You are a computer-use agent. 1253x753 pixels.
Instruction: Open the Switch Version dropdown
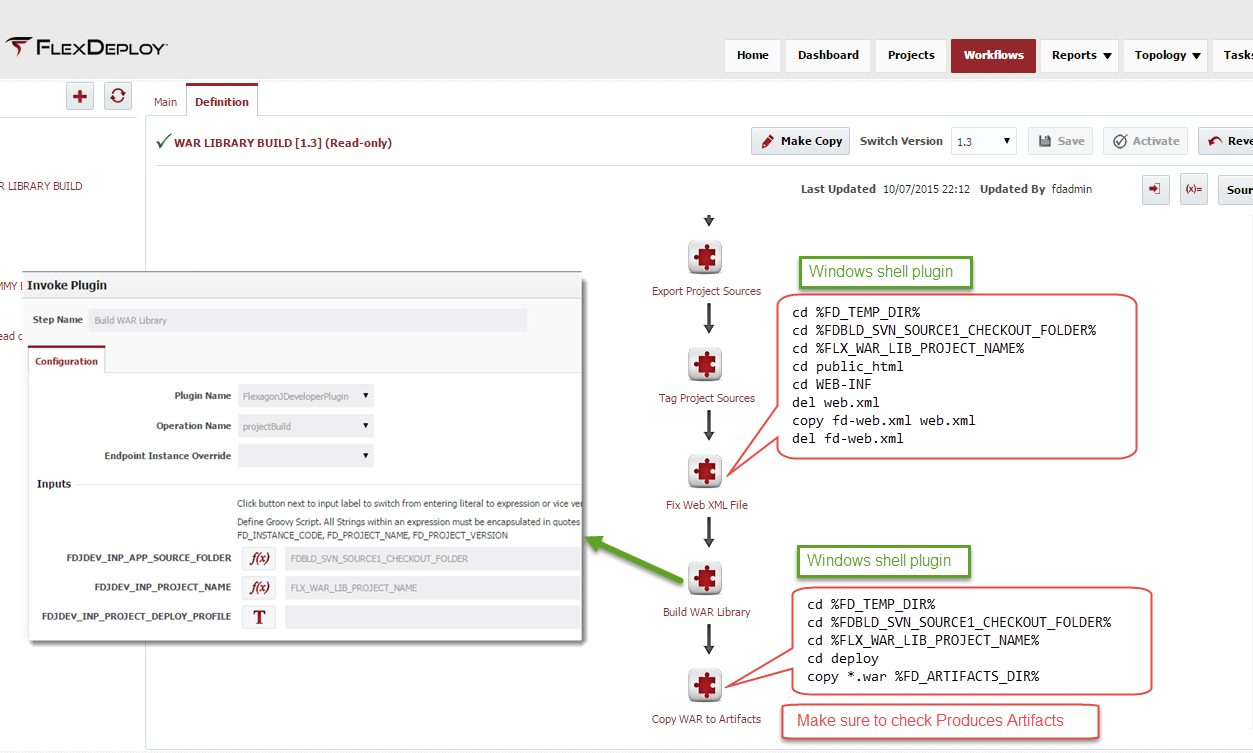pyautogui.click(x=984, y=141)
